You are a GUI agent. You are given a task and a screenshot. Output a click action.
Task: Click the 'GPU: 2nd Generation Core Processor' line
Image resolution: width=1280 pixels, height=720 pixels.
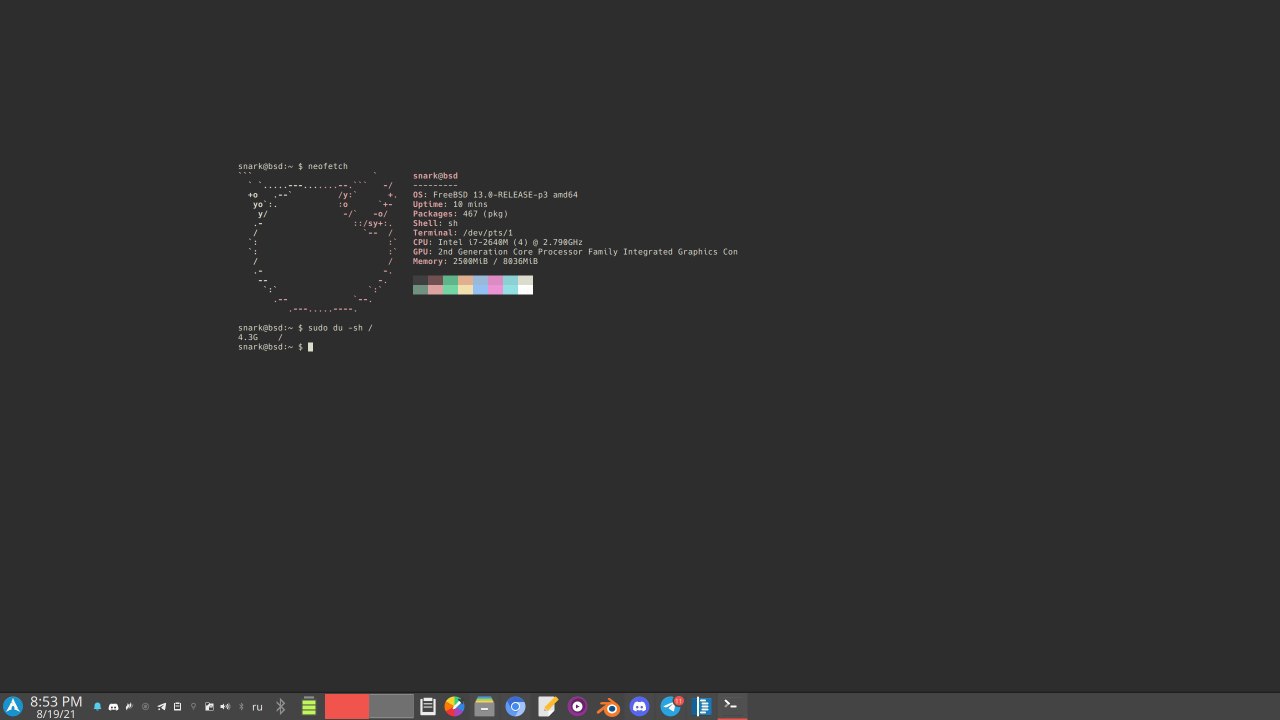point(575,252)
